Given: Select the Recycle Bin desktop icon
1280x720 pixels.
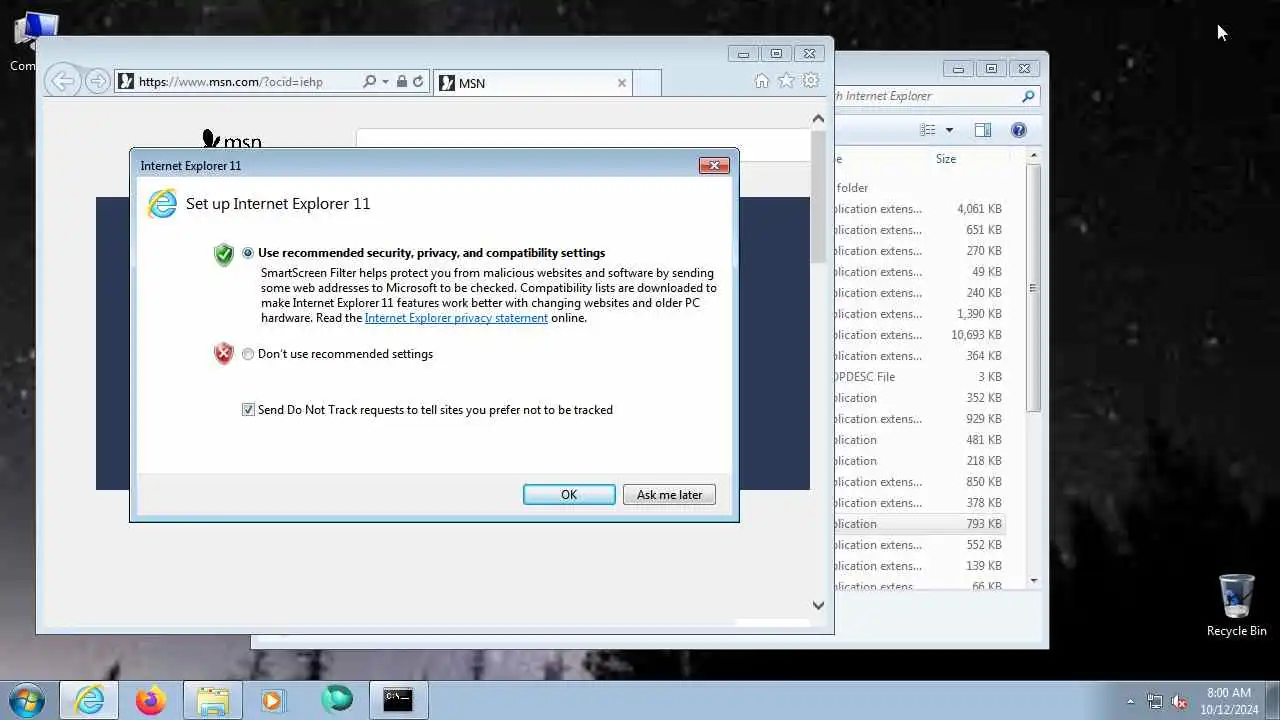Looking at the screenshot, I should (x=1237, y=605).
